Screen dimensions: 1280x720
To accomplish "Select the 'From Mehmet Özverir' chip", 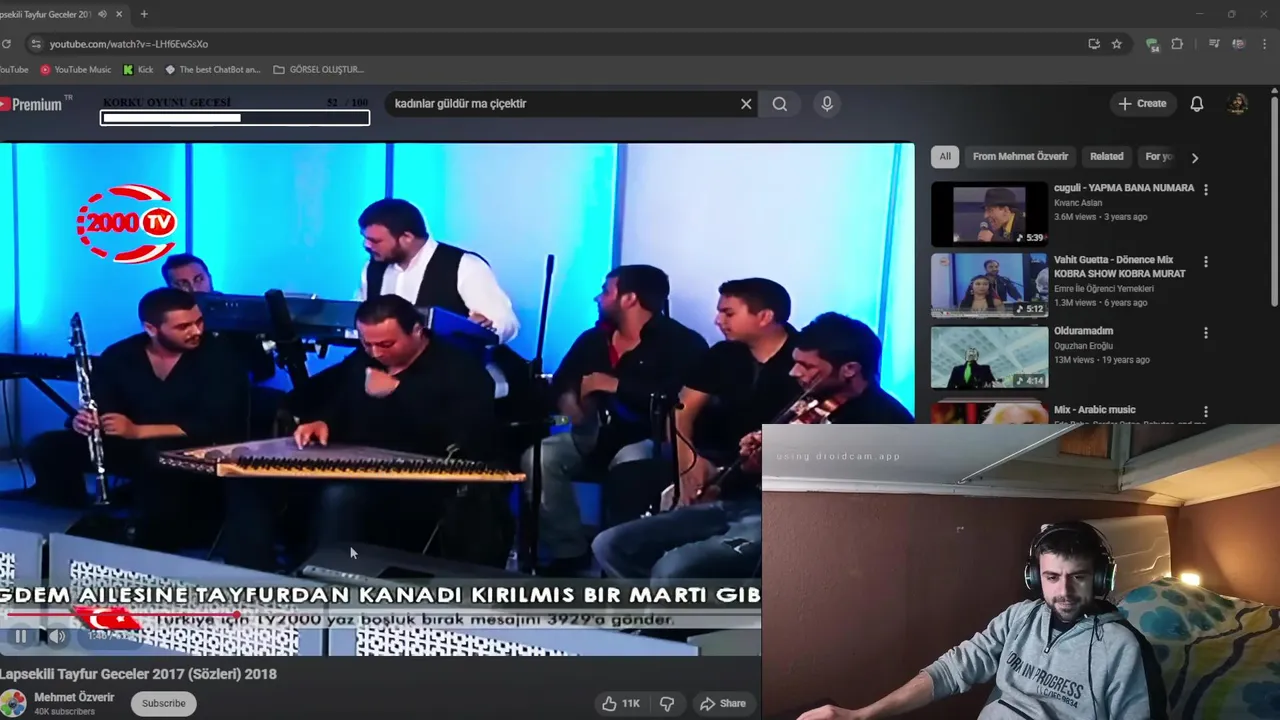I will click(x=1020, y=157).
